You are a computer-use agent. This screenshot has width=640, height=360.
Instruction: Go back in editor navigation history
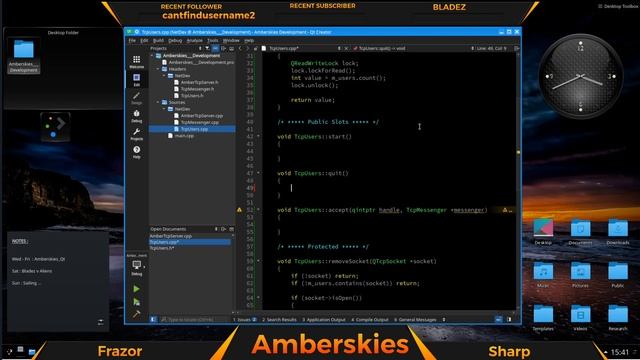(x=240, y=48)
